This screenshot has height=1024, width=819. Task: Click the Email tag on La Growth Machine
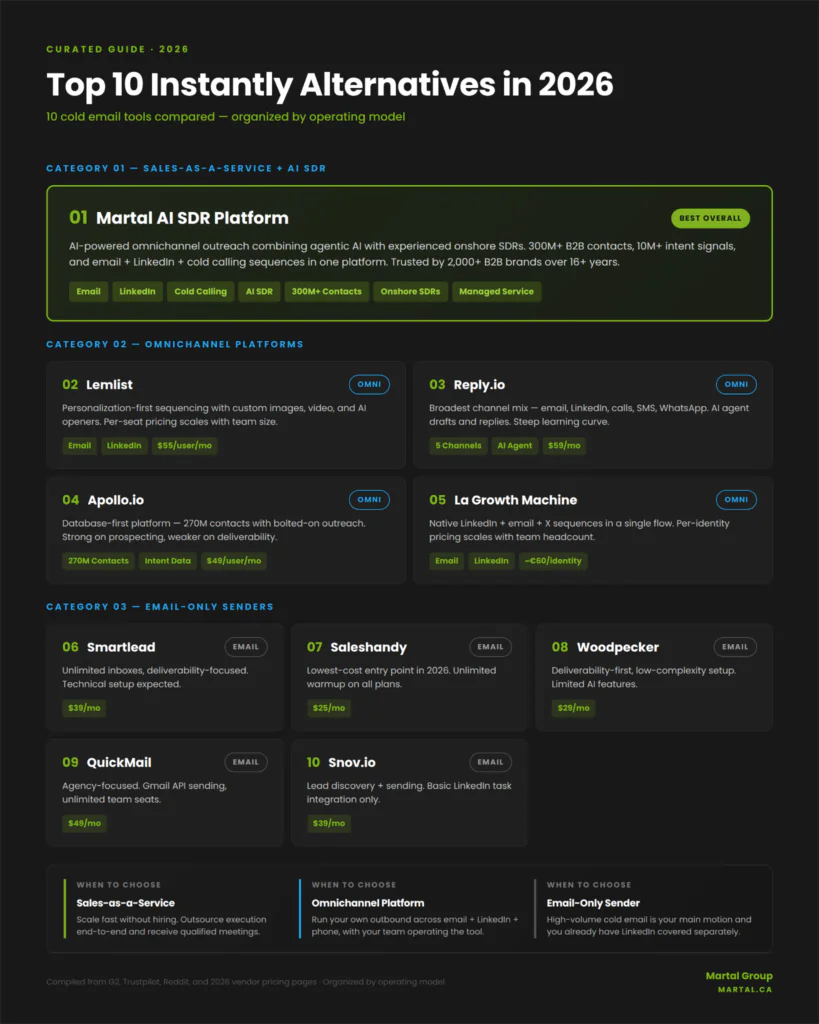(447, 560)
